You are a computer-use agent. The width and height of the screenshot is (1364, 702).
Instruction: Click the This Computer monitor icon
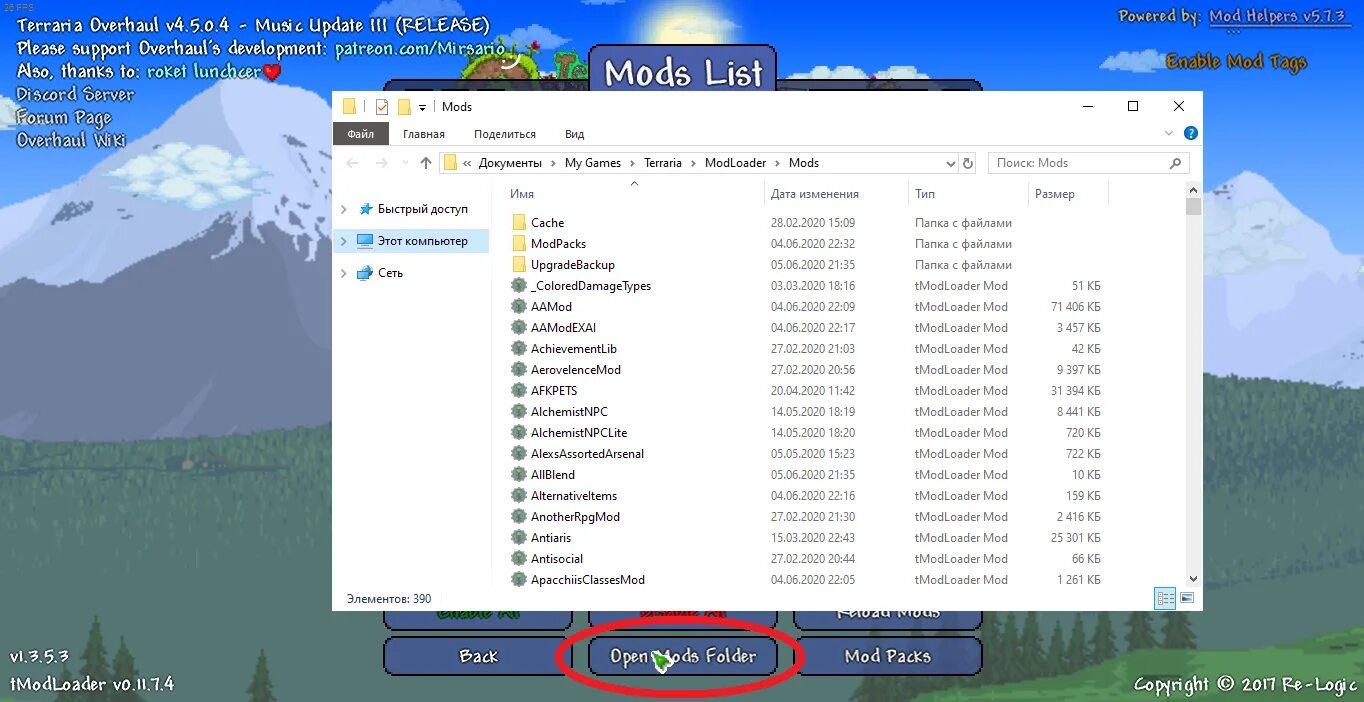364,241
